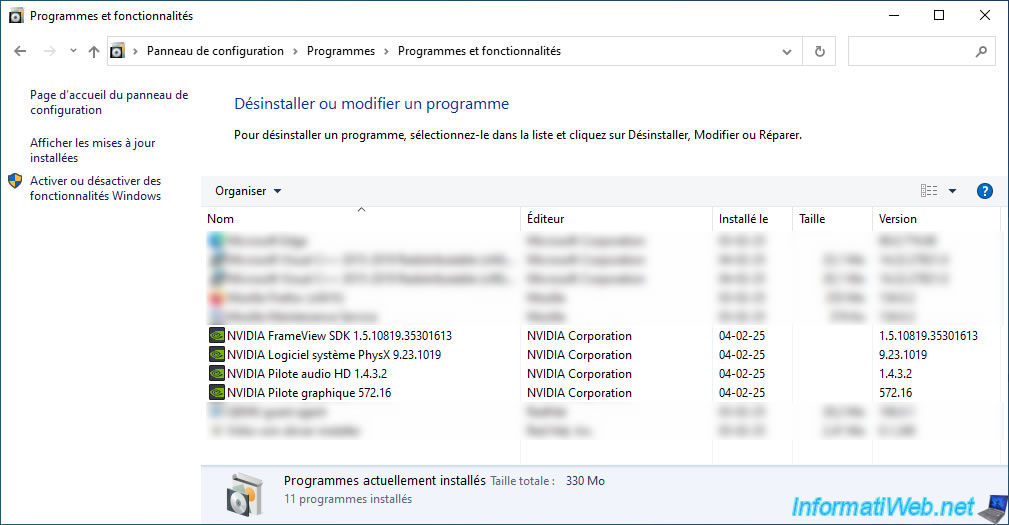Click the installed programs icon in details pane
Viewport: 1009px width, 525px height.
245,494
